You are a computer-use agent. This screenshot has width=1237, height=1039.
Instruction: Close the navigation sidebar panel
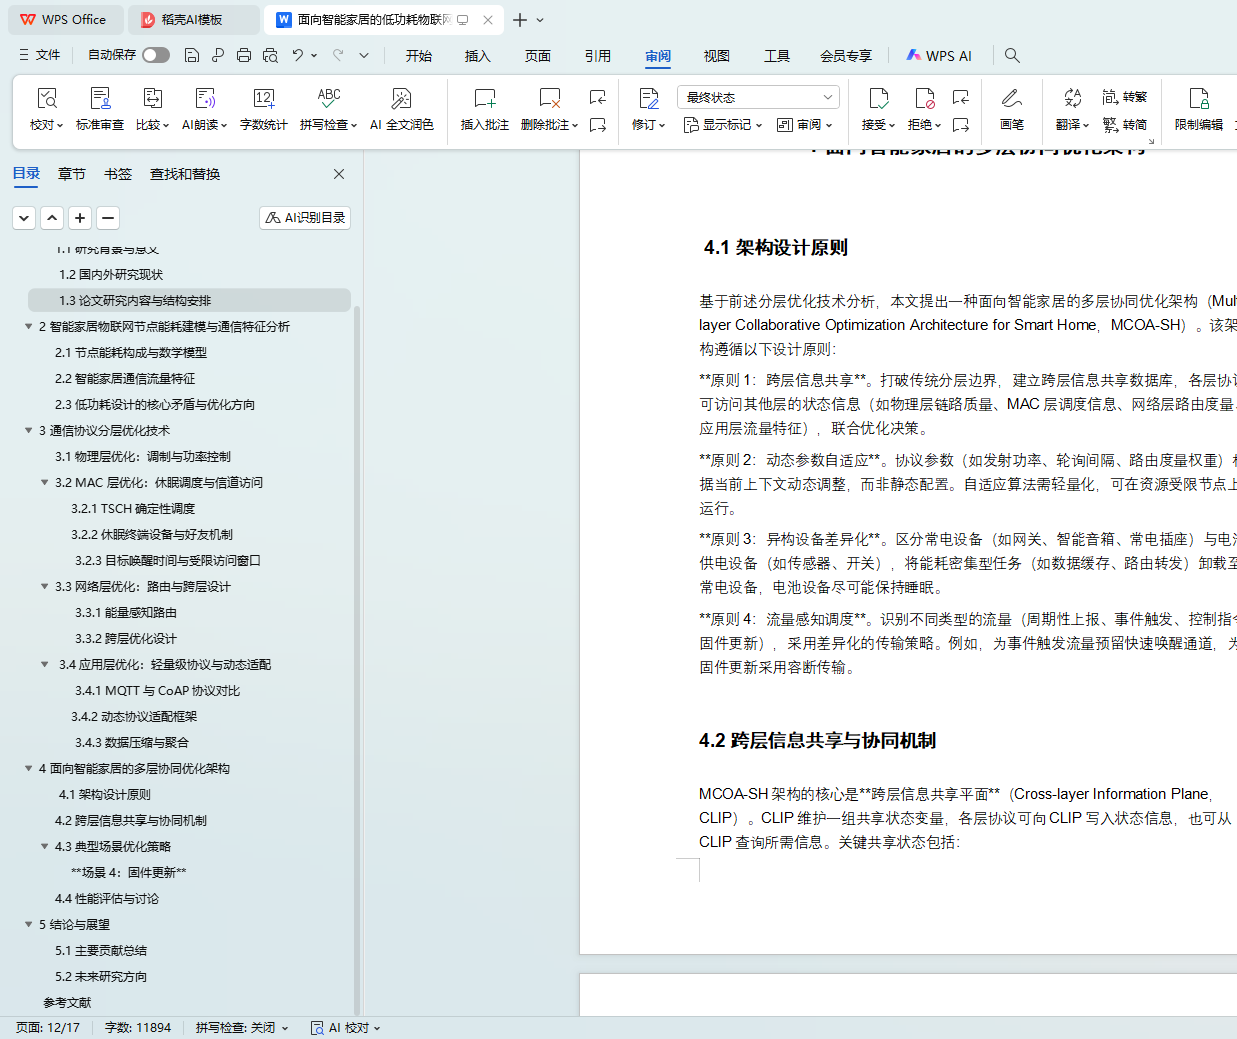339,174
